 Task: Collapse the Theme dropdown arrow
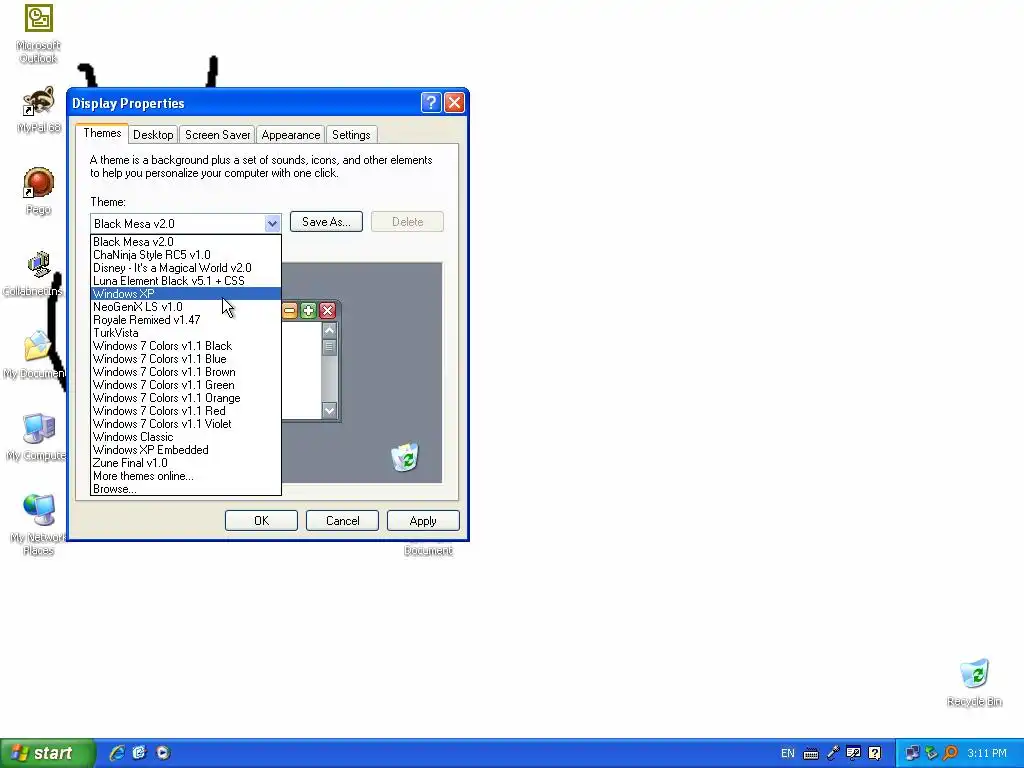coord(272,223)
